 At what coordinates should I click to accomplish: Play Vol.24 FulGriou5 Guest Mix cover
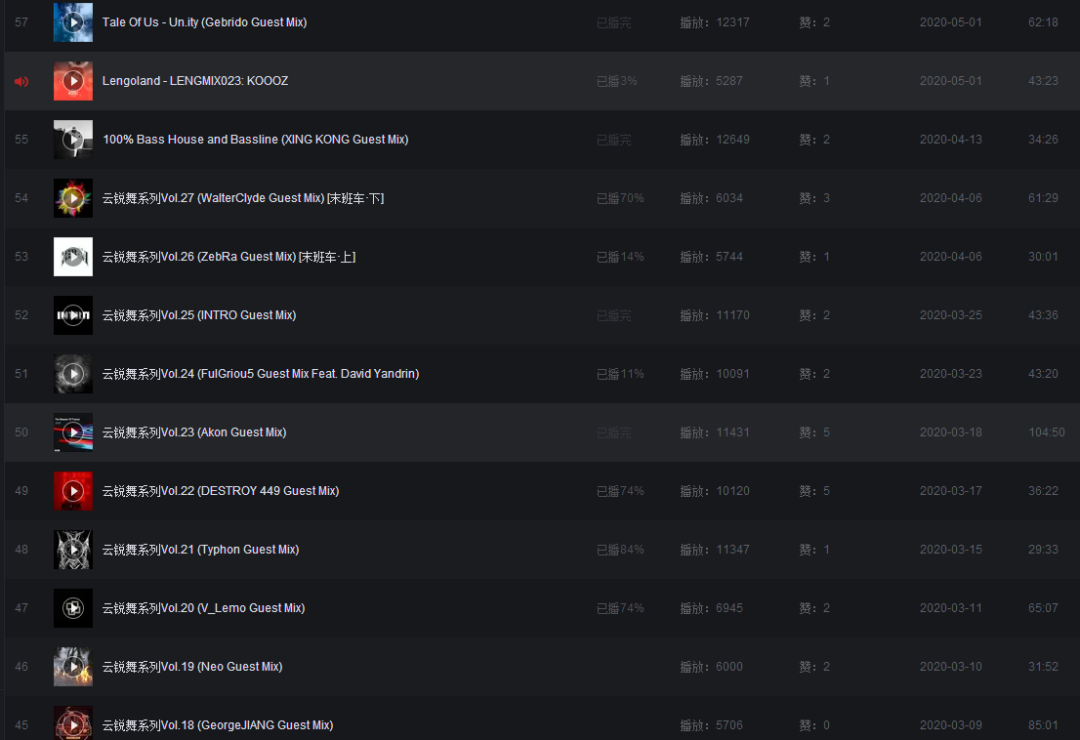tap(73, 374)
